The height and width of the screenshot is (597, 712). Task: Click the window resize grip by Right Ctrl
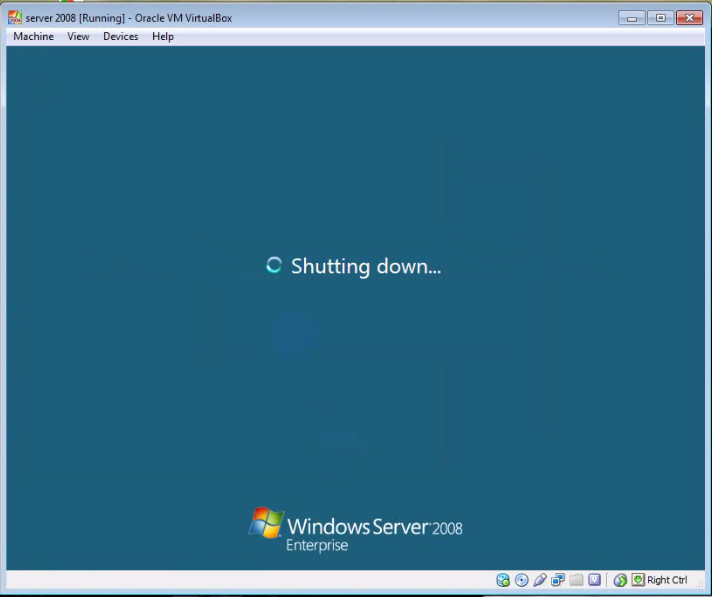tap(700, 583)
